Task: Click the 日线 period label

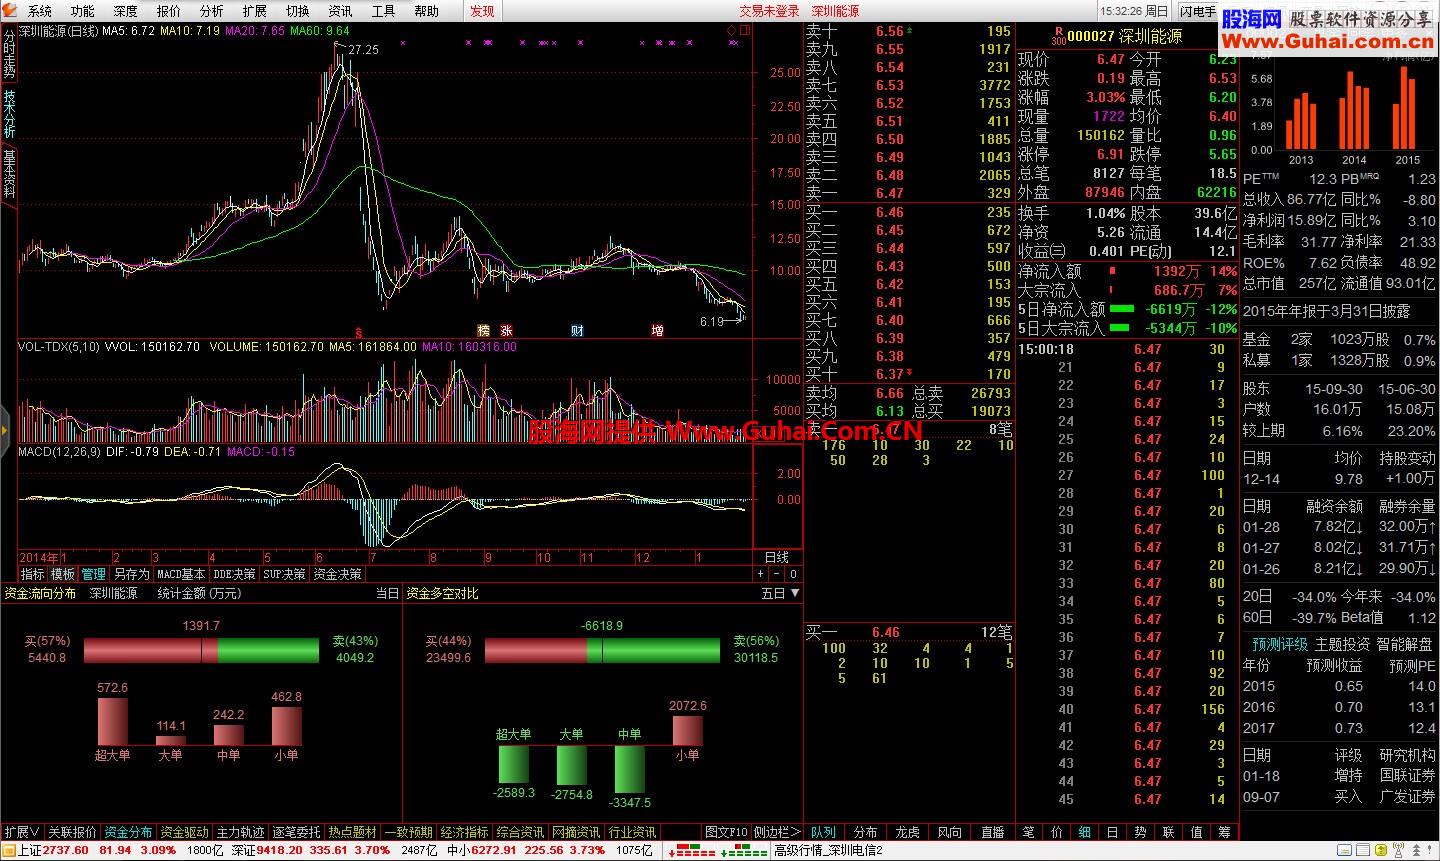Action: click(777, 557)
